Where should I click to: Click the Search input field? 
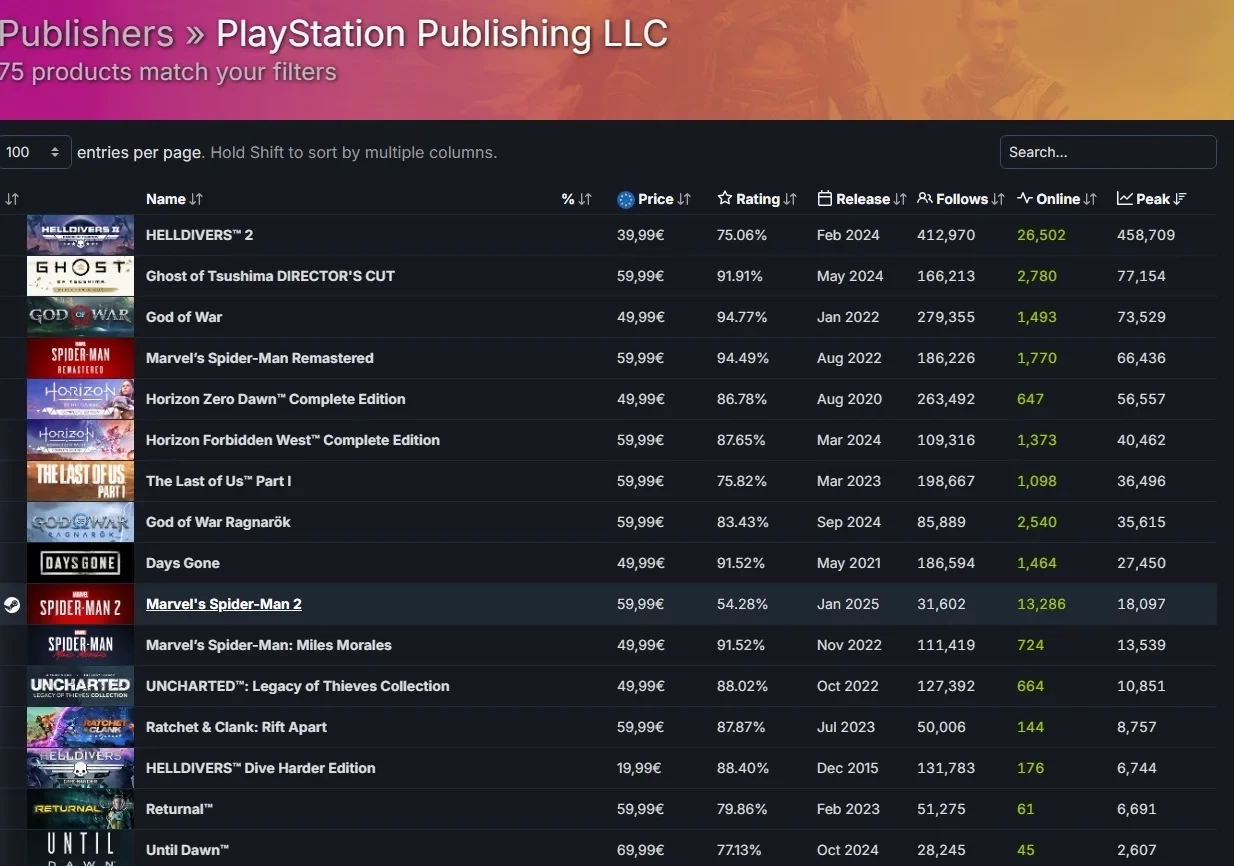[1107, 152]
